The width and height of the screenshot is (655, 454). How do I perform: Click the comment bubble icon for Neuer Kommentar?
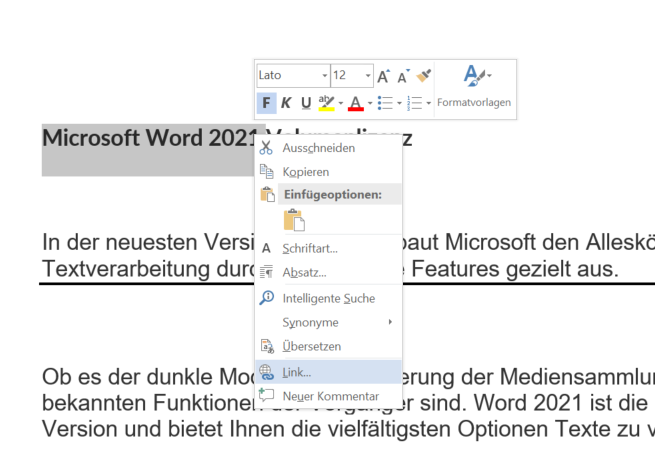[267, 395]
